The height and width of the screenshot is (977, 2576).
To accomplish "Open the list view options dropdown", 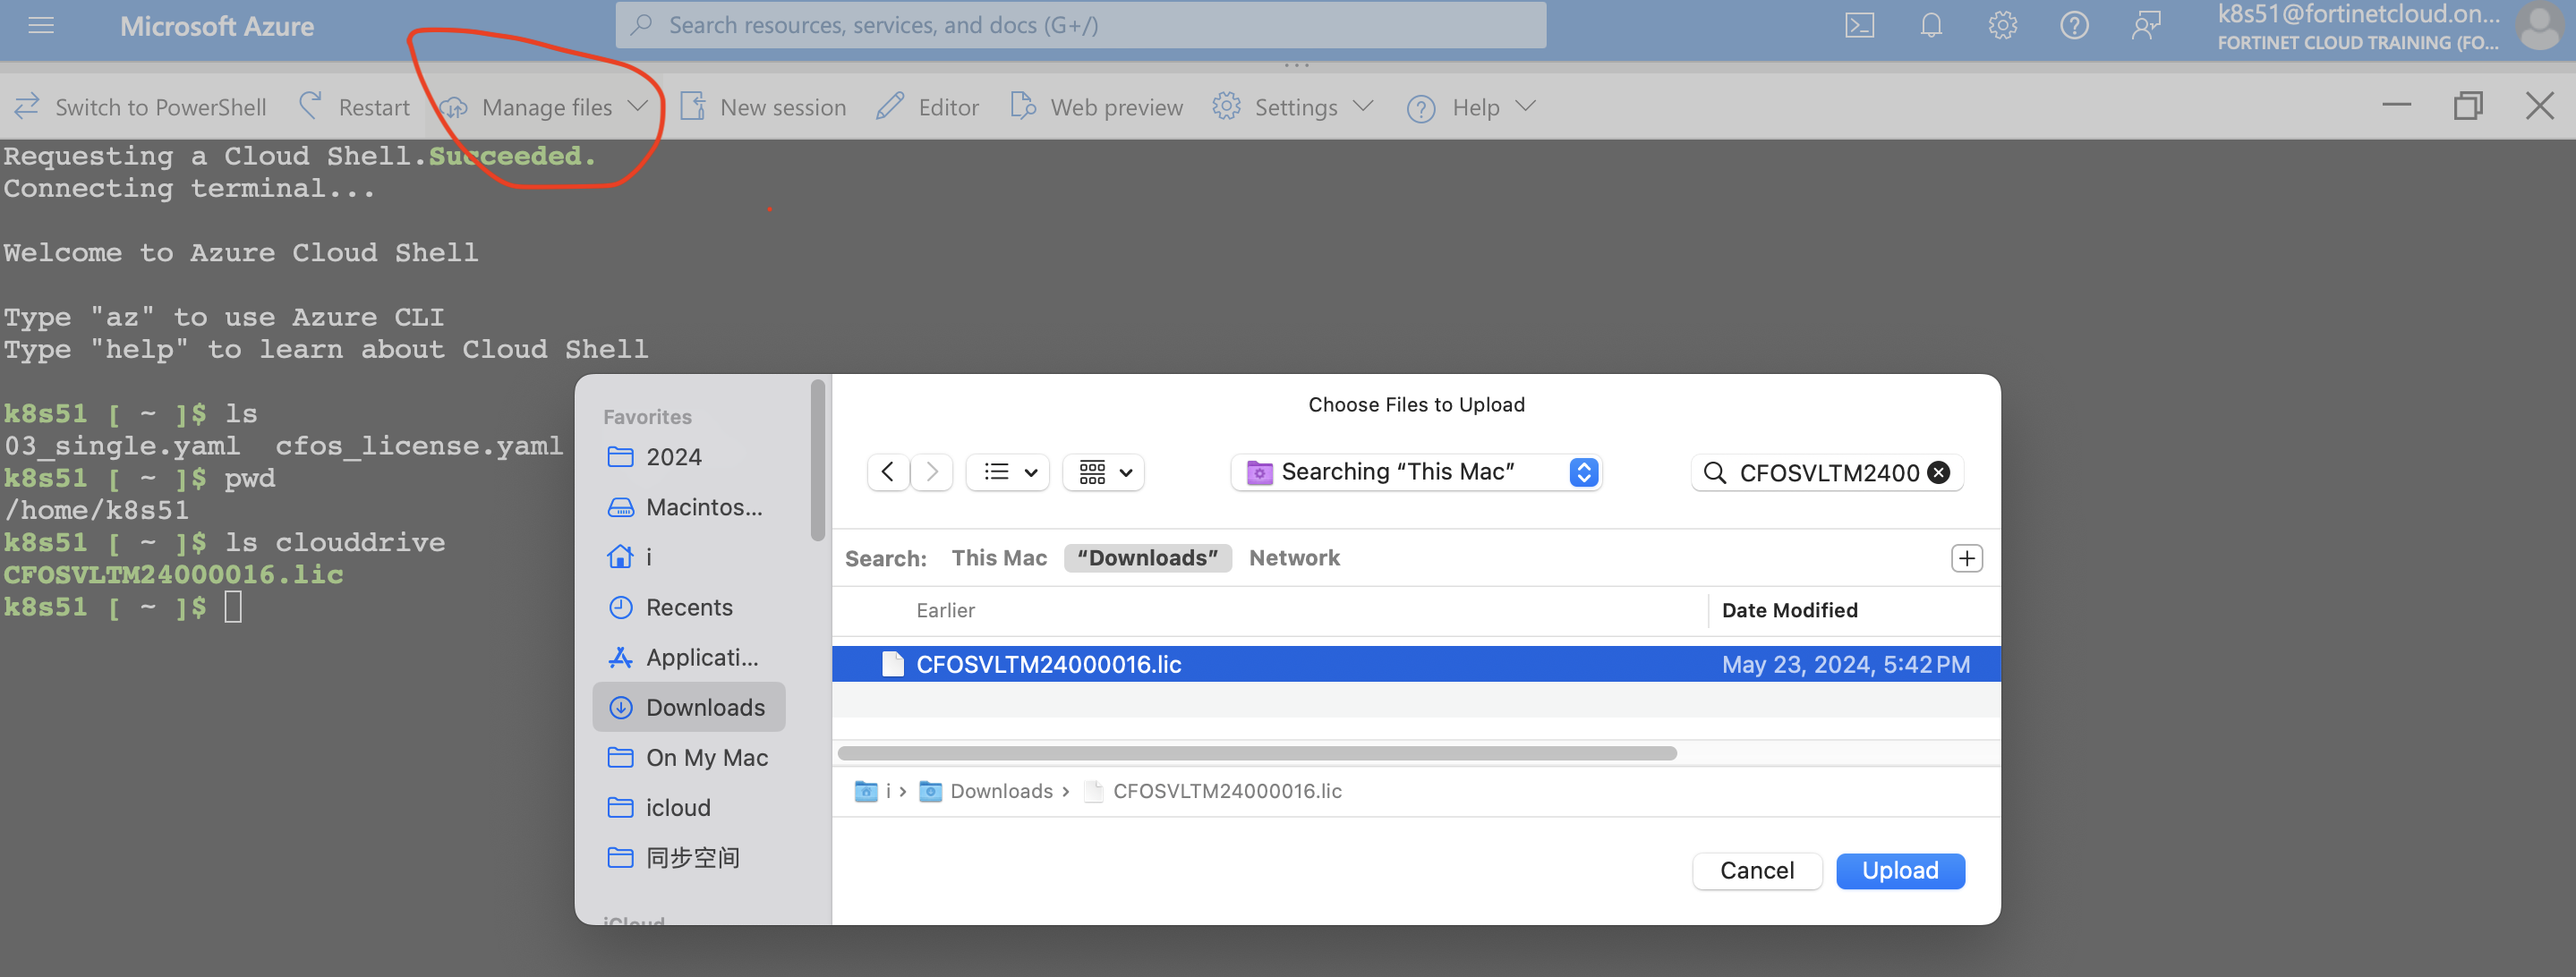I will 1008,472.
